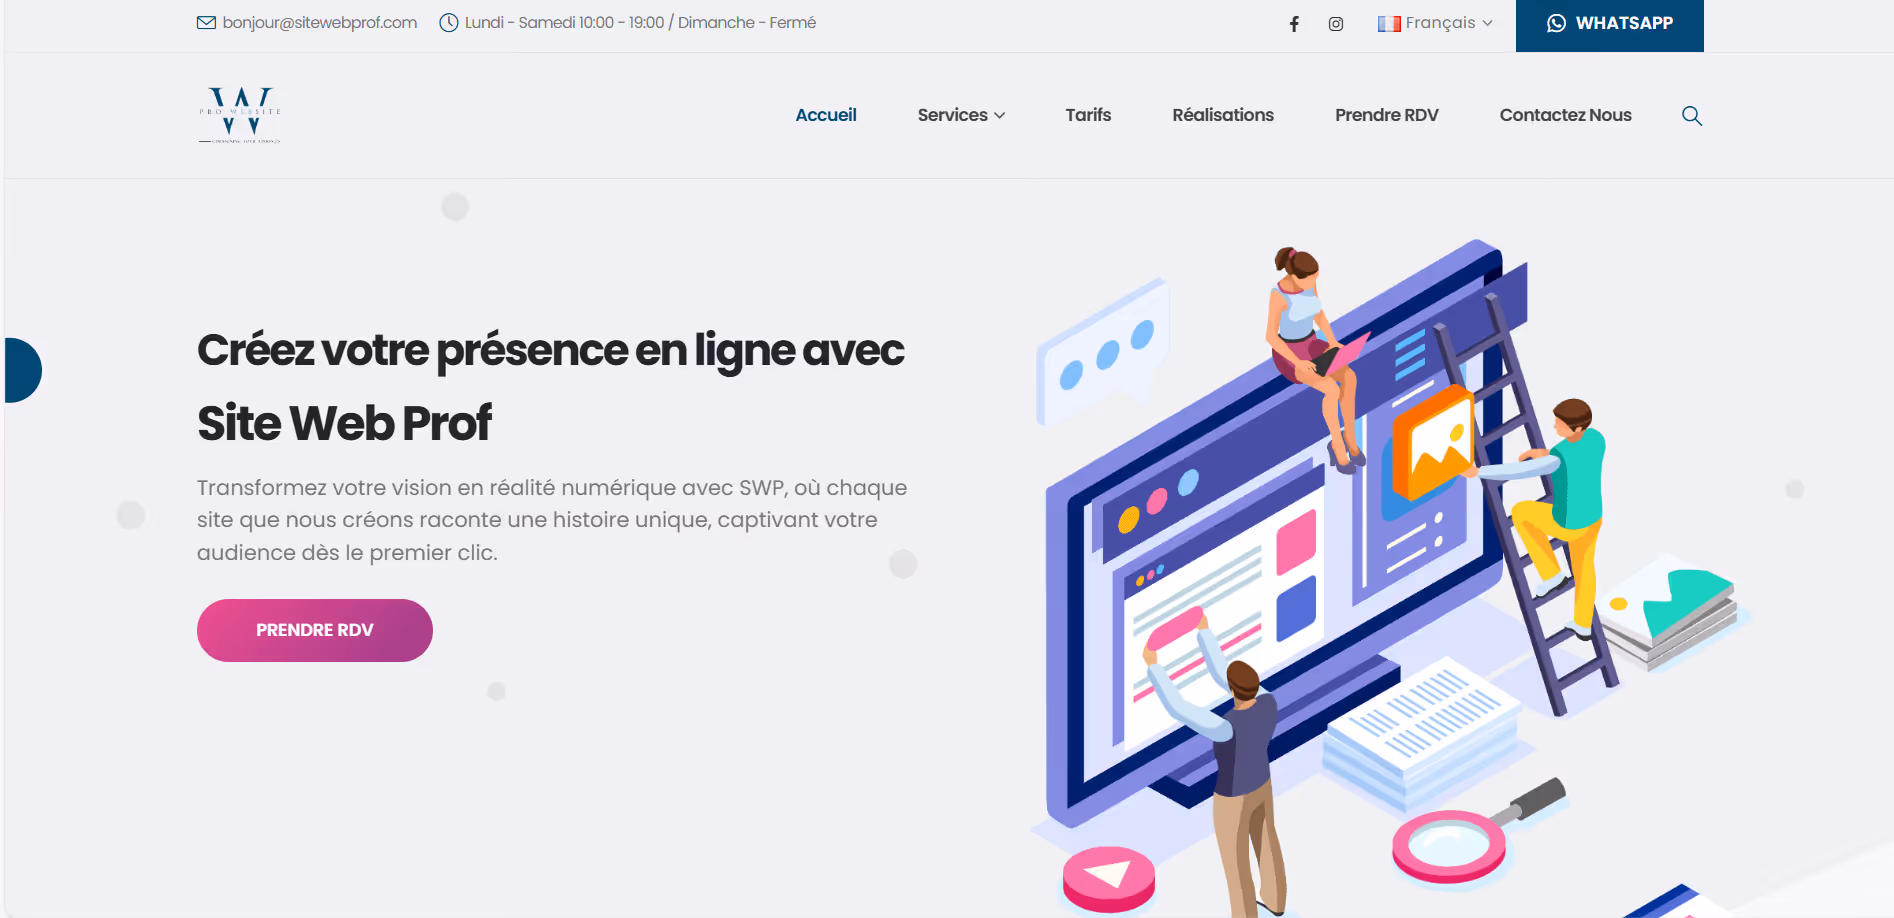Image resolution: width=1894 pixels, height=918 pixels.
Task: Click the clock opening hours icon
Action: (x=449, y=23)
